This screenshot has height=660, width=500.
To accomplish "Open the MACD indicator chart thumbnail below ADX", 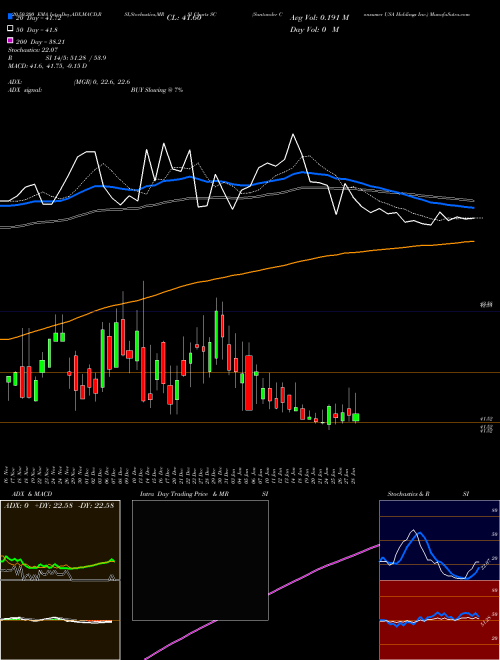I will 60,620.
